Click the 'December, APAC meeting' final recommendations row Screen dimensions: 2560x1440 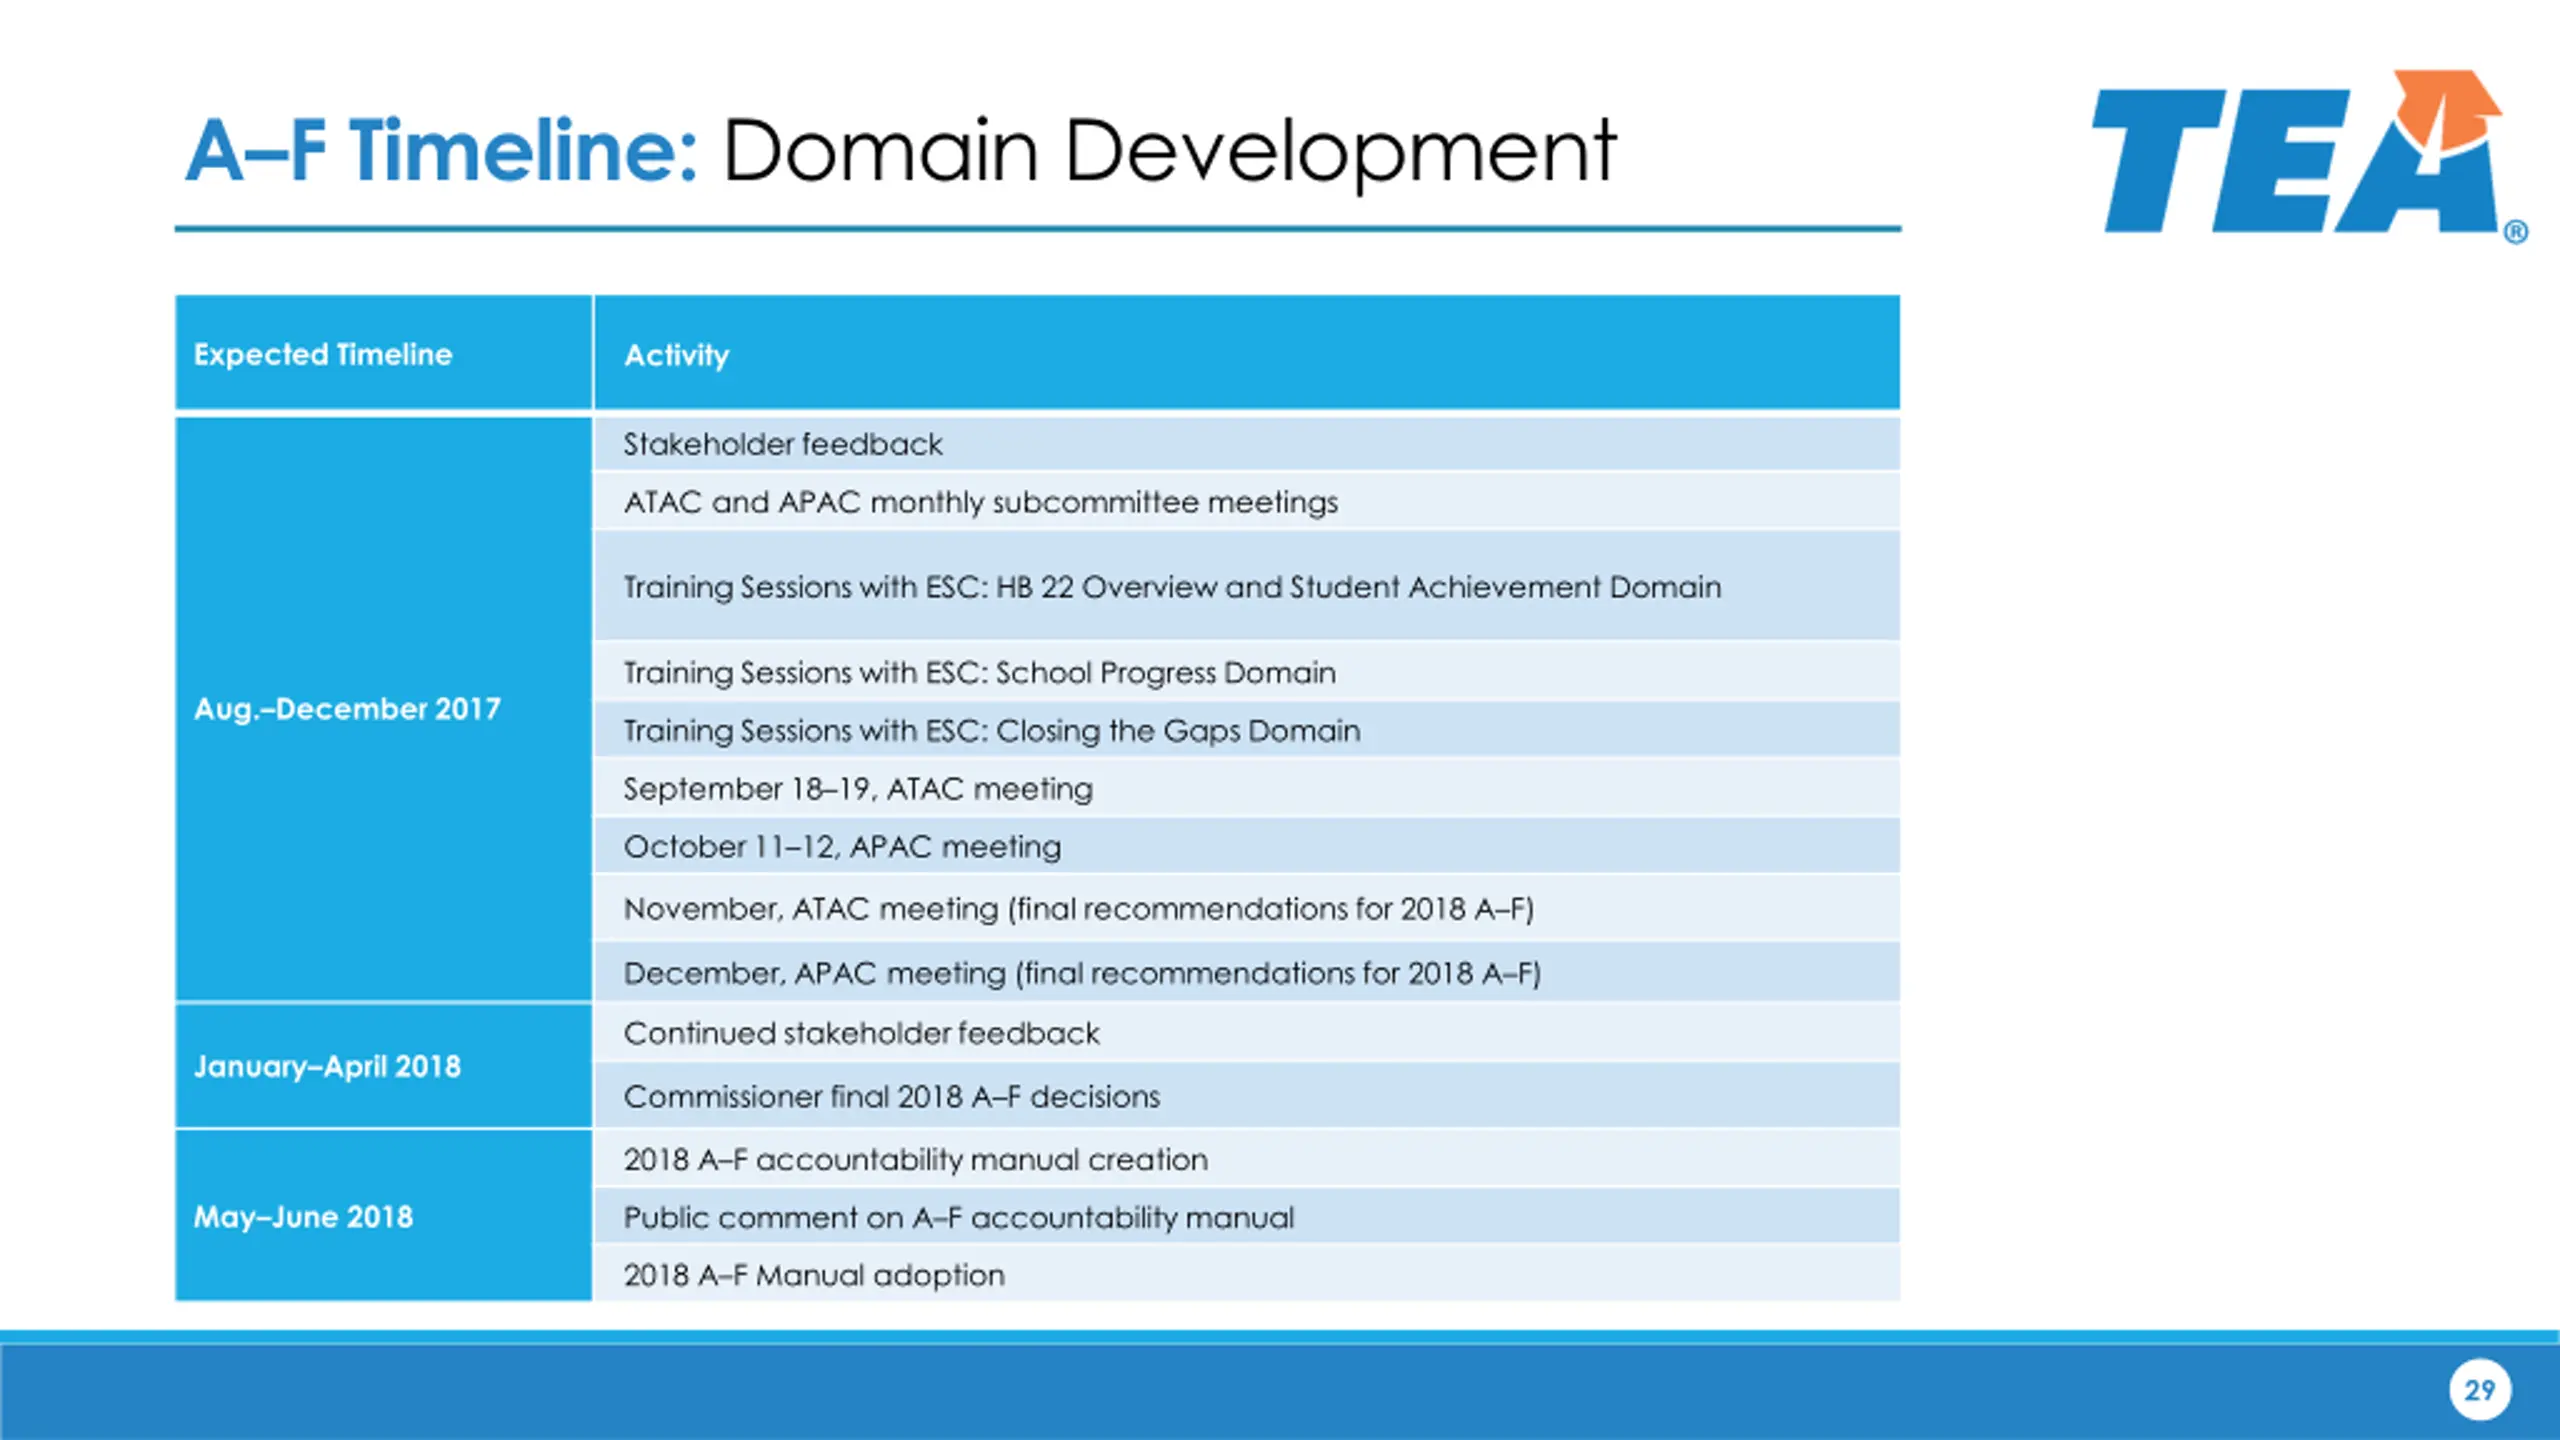tap(1247, 972)
